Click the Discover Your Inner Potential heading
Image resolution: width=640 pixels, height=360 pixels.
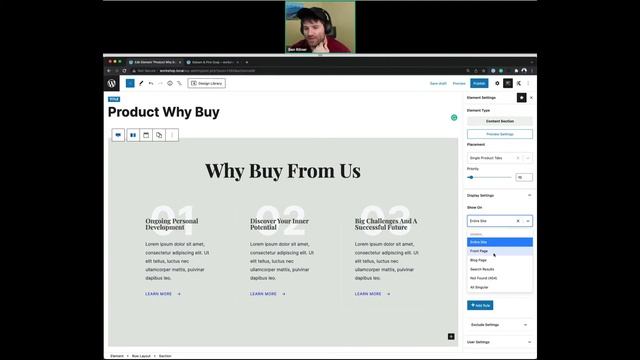pos(279,224)
